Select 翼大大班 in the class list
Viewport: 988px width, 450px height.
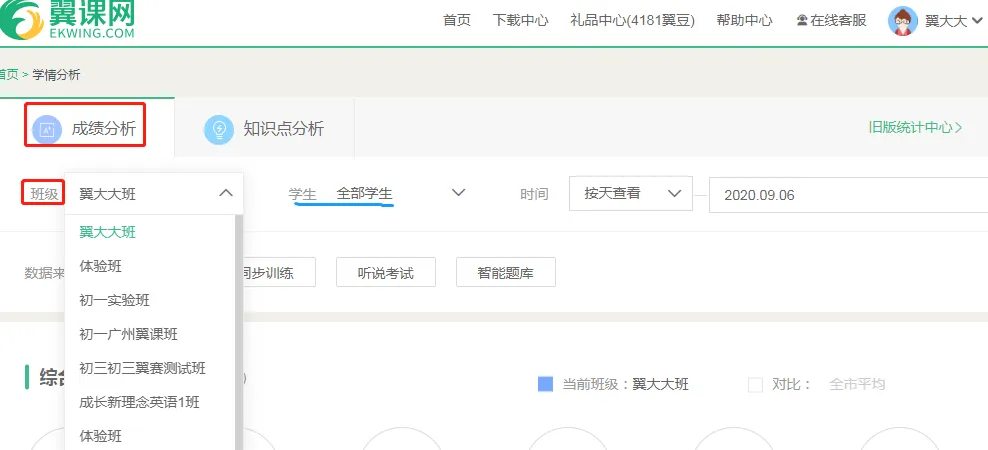pos(108,232)
